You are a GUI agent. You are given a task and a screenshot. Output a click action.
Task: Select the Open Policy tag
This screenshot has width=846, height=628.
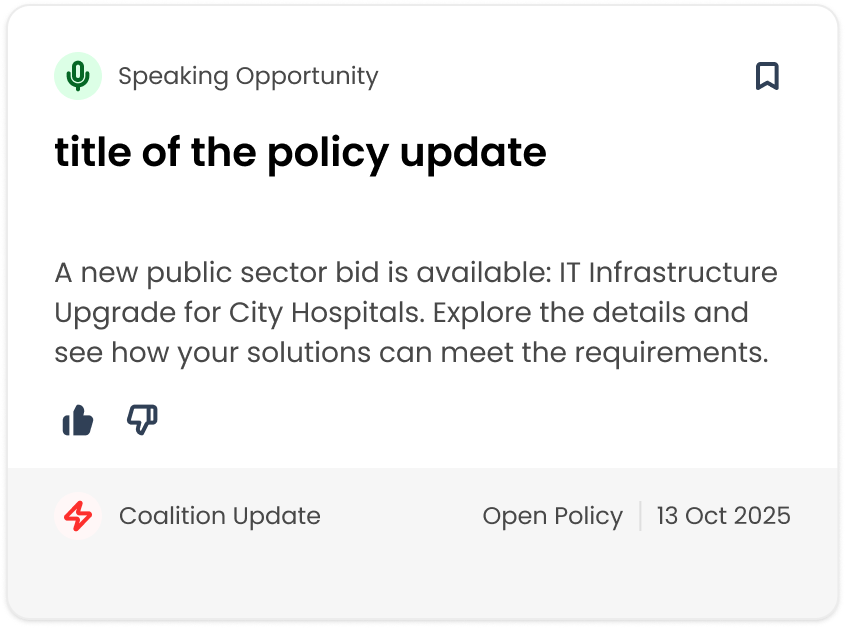point(552,516)
